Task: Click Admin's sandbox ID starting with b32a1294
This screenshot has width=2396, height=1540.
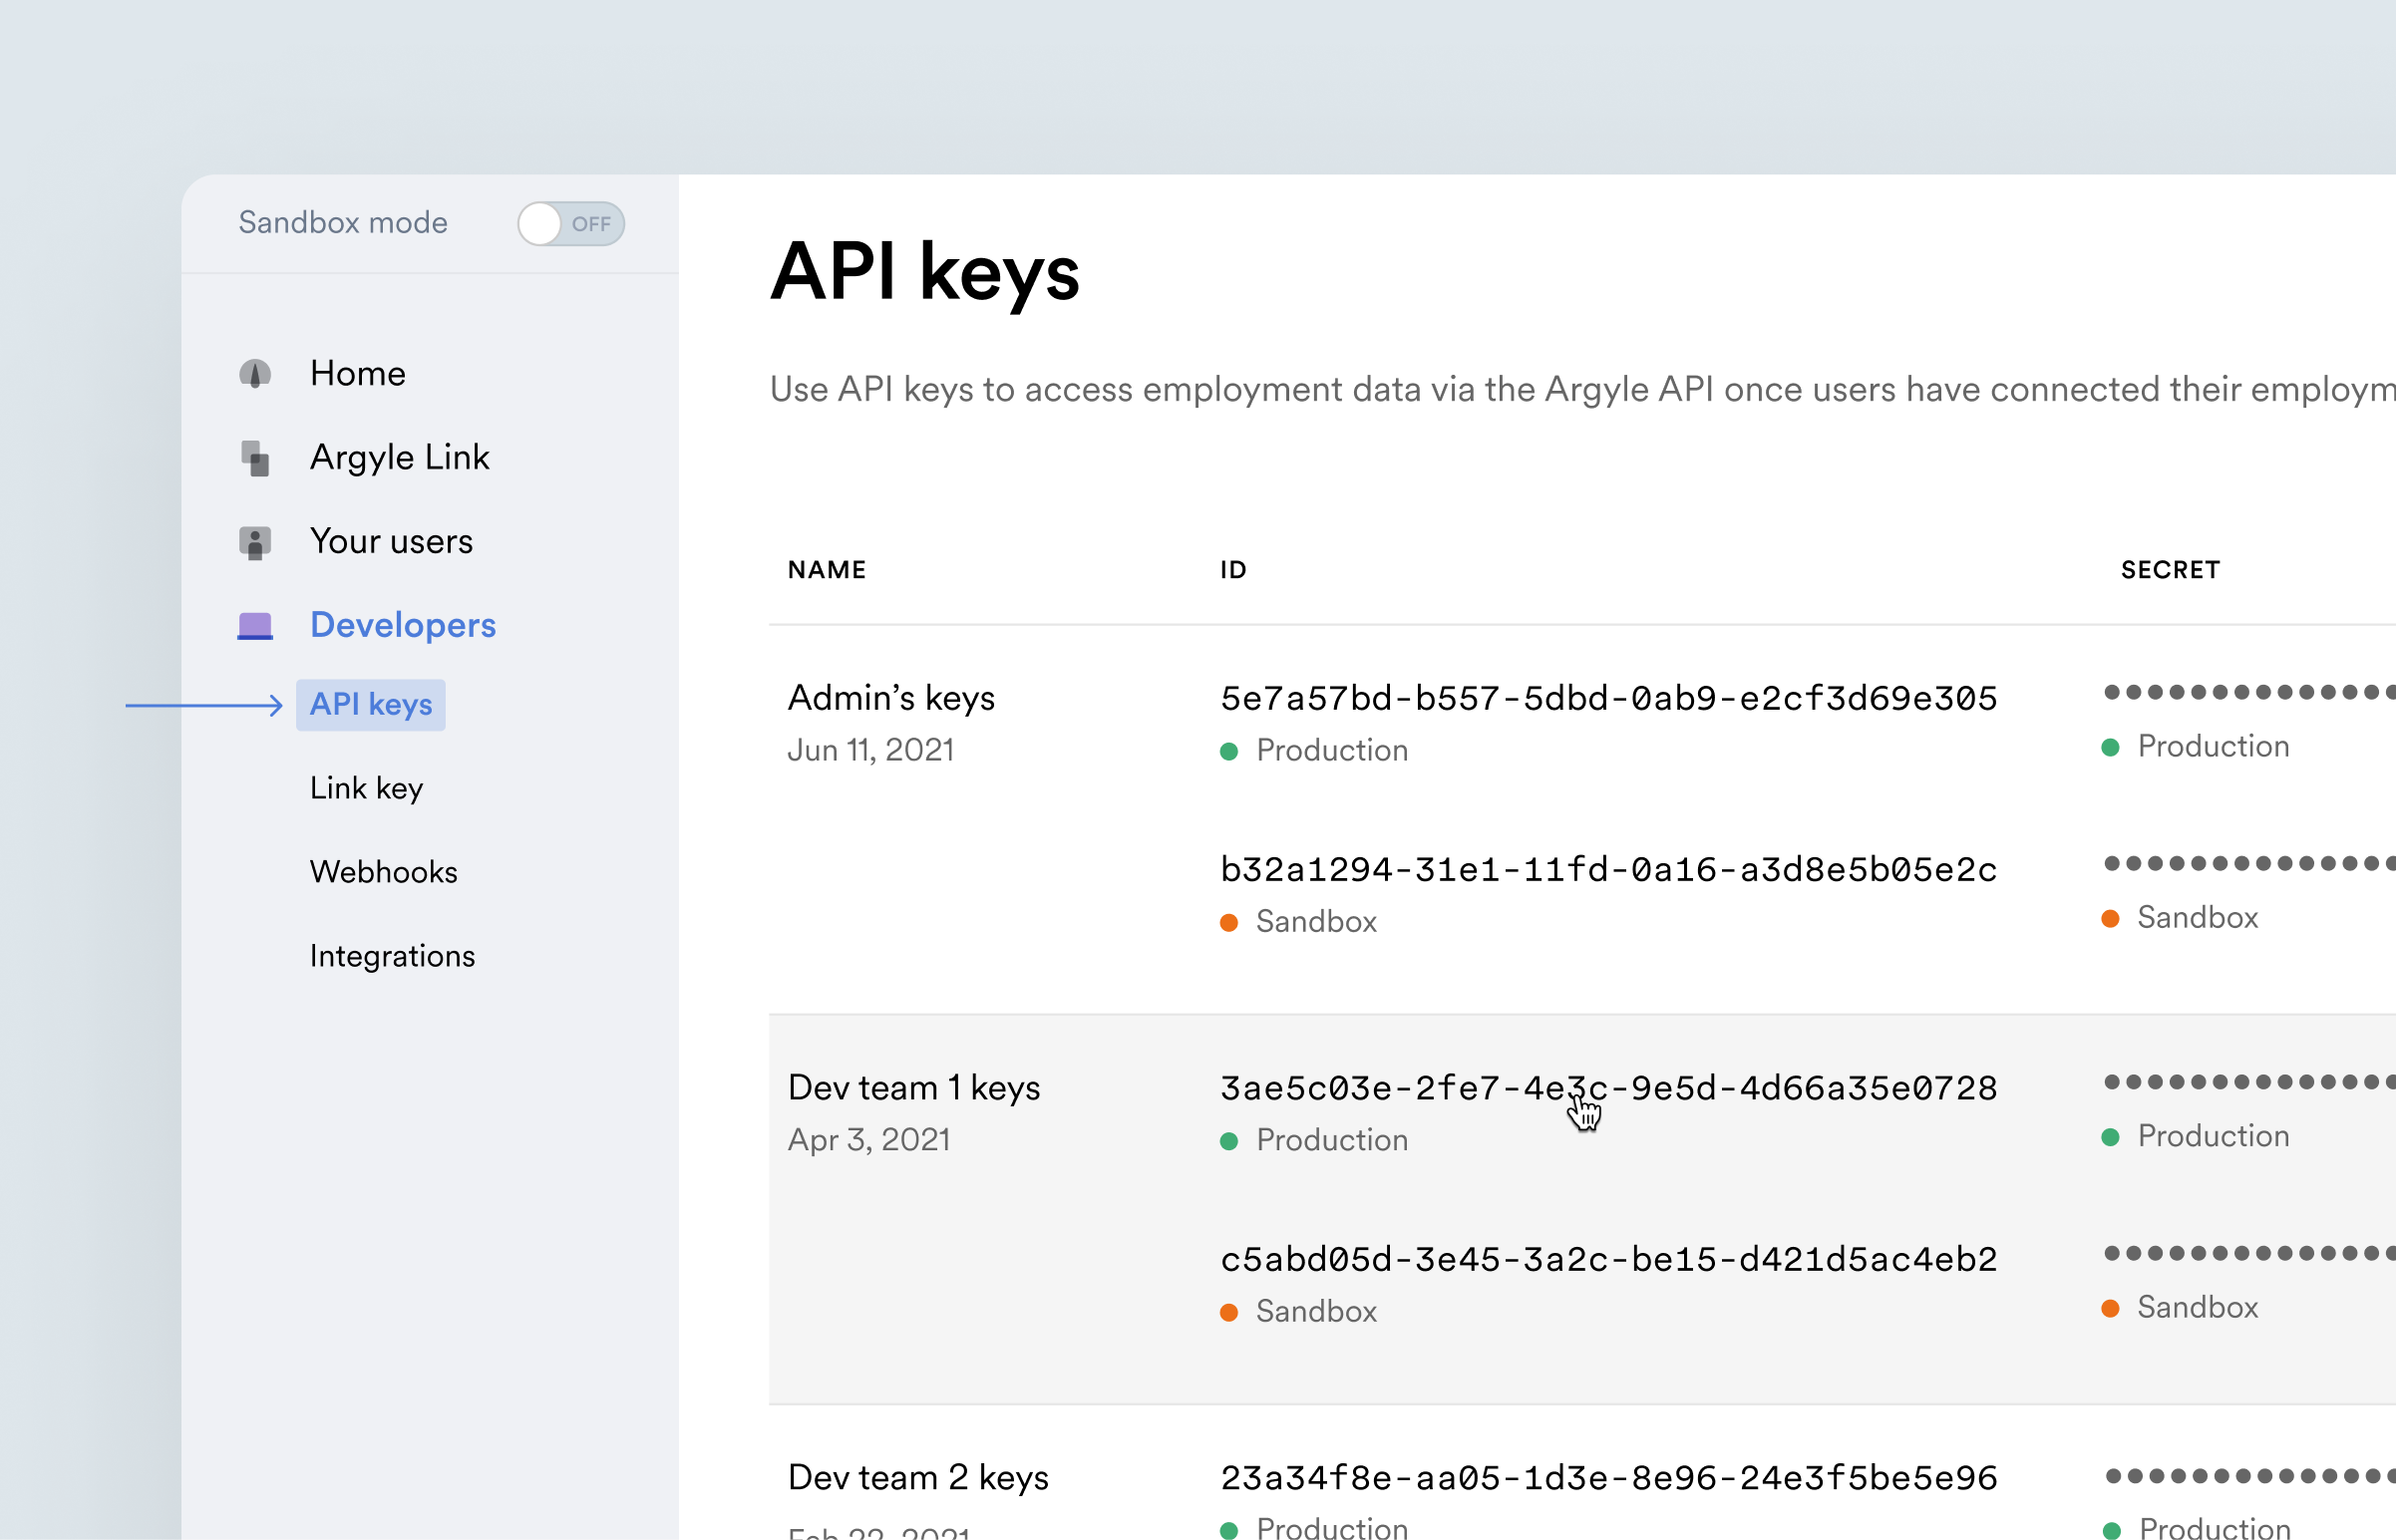Action: click(x=1607, y=870)
